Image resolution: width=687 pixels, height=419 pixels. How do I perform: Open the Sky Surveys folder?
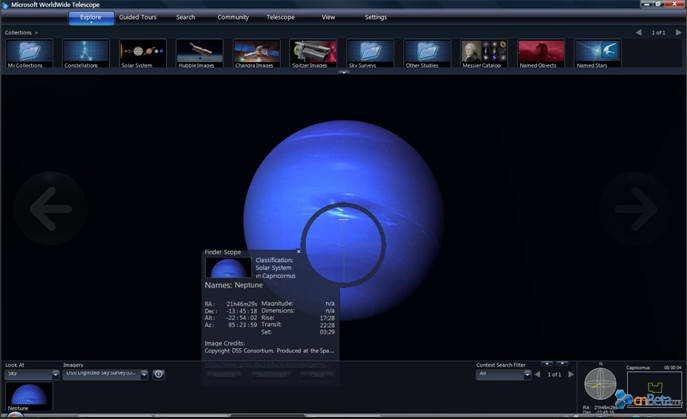tap(370, 53)
